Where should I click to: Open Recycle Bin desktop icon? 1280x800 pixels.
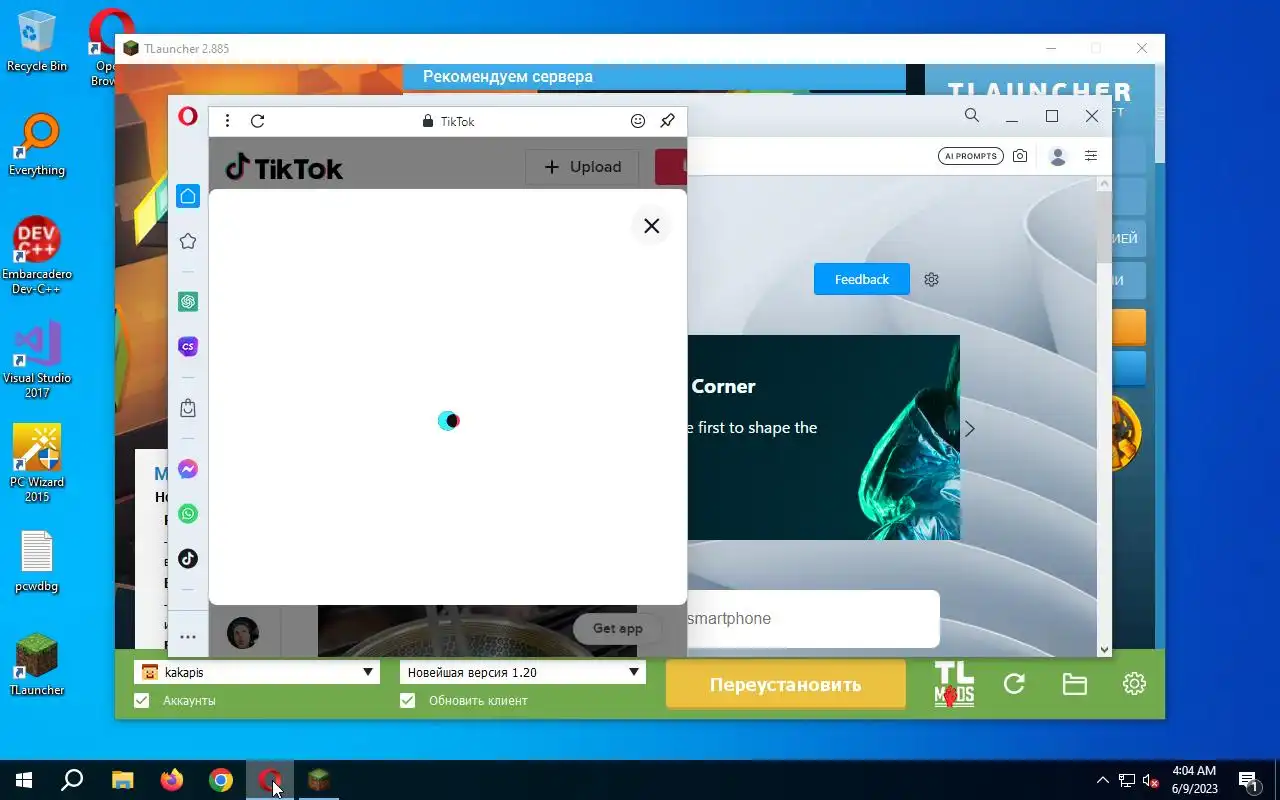(x=37, y=41)
